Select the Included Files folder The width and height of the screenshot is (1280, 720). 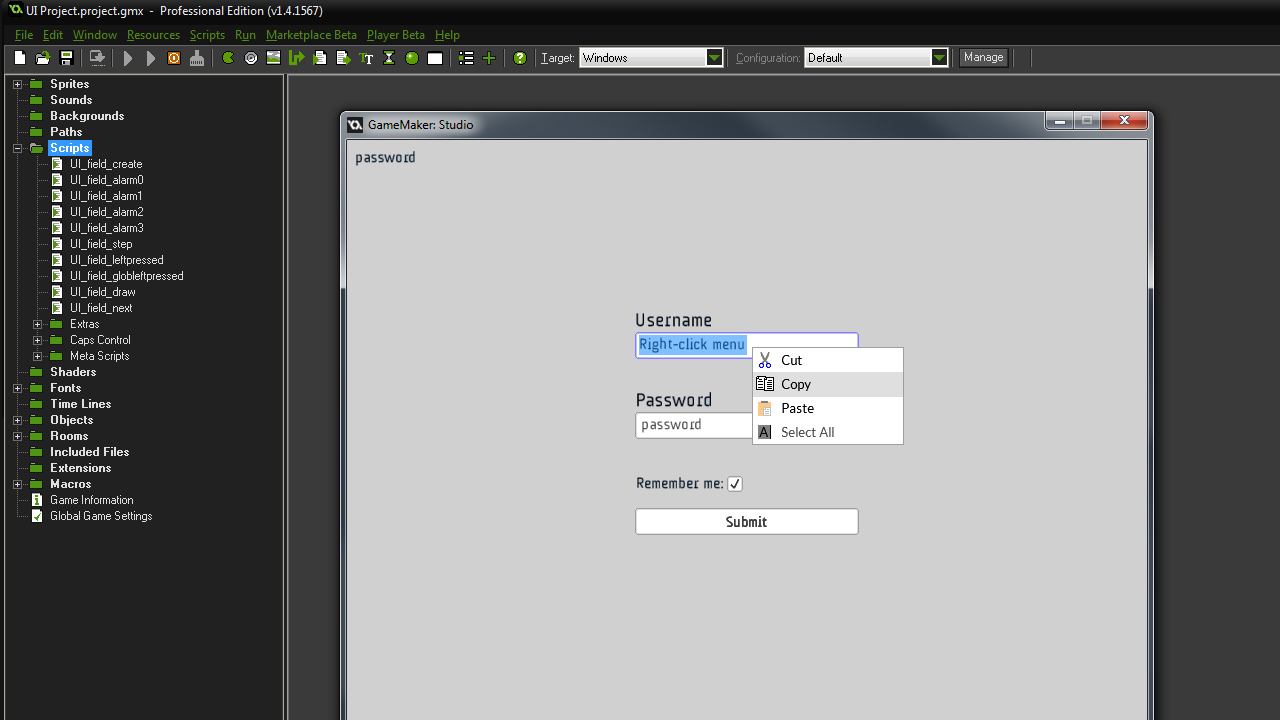click(x=90, y=452)
